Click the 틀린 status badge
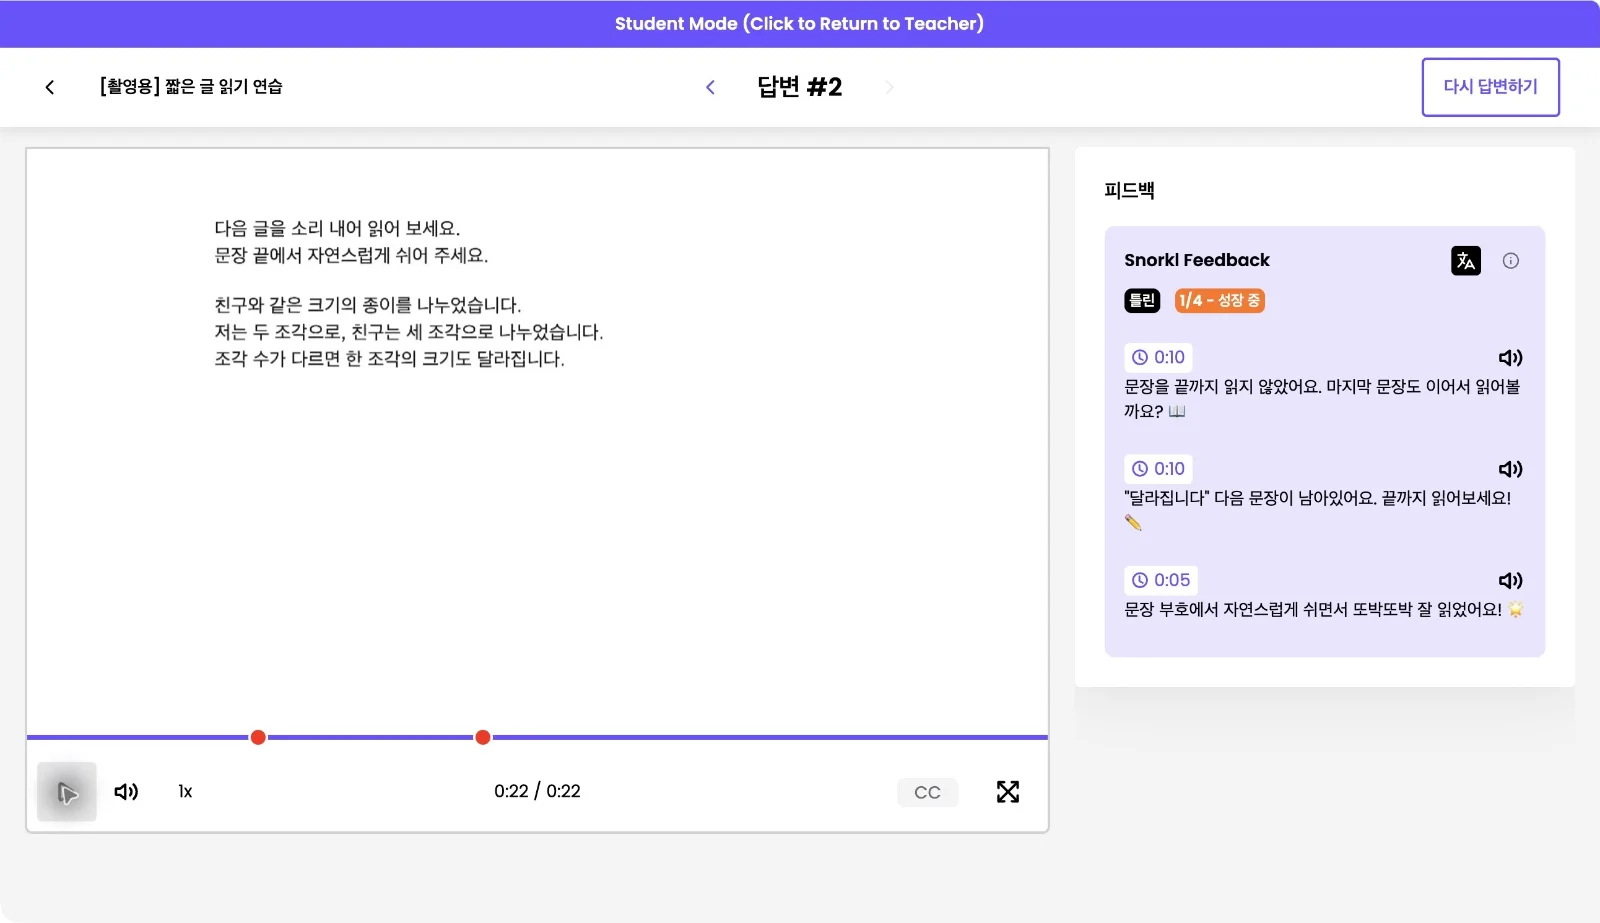Screen dimensions: 1600x923 [x=1142, y=301]
